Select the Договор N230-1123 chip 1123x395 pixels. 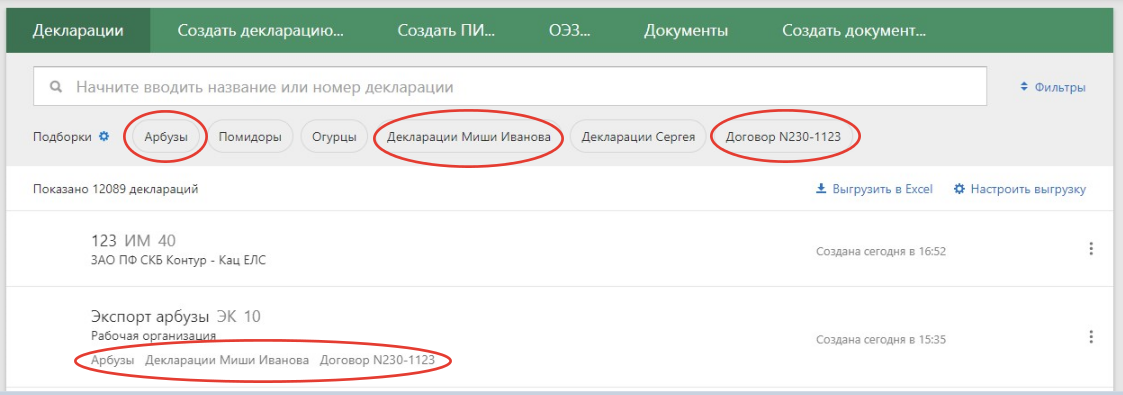784,137
